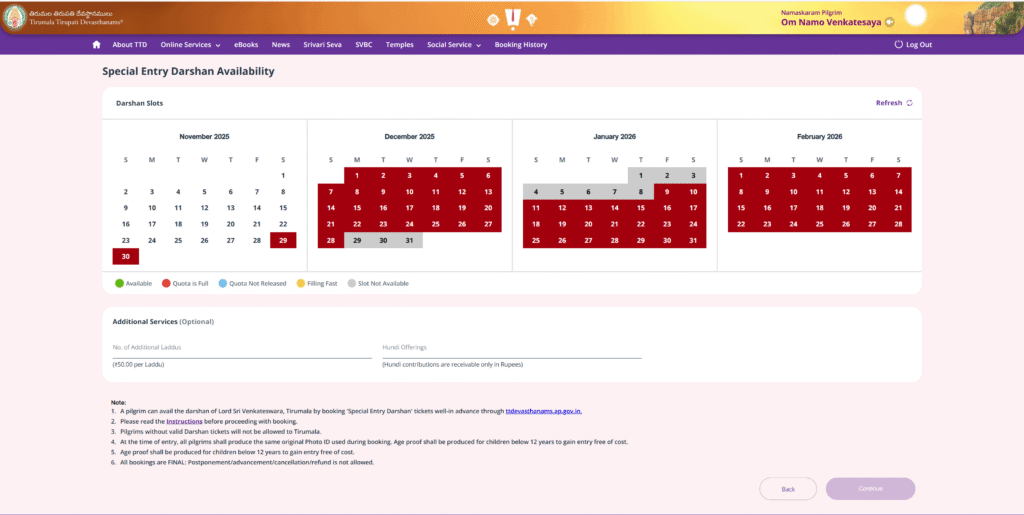Select November 29 in calendar
Viewport: 1024px width, 515px height.
[283, 240]
